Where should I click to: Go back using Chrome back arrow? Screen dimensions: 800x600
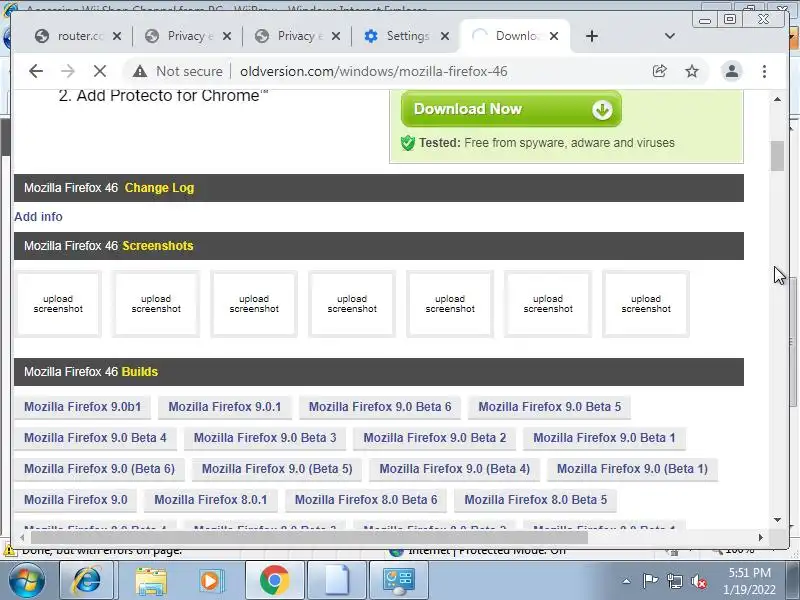(x=36, y=71)
